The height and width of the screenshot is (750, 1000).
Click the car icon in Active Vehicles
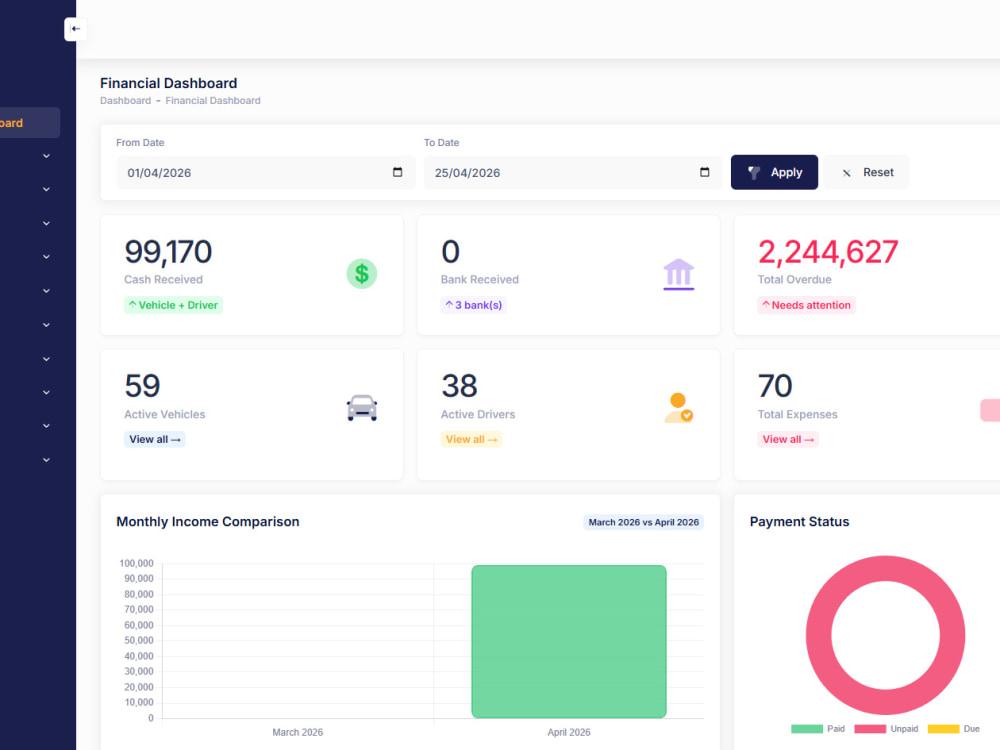[362, 408]
